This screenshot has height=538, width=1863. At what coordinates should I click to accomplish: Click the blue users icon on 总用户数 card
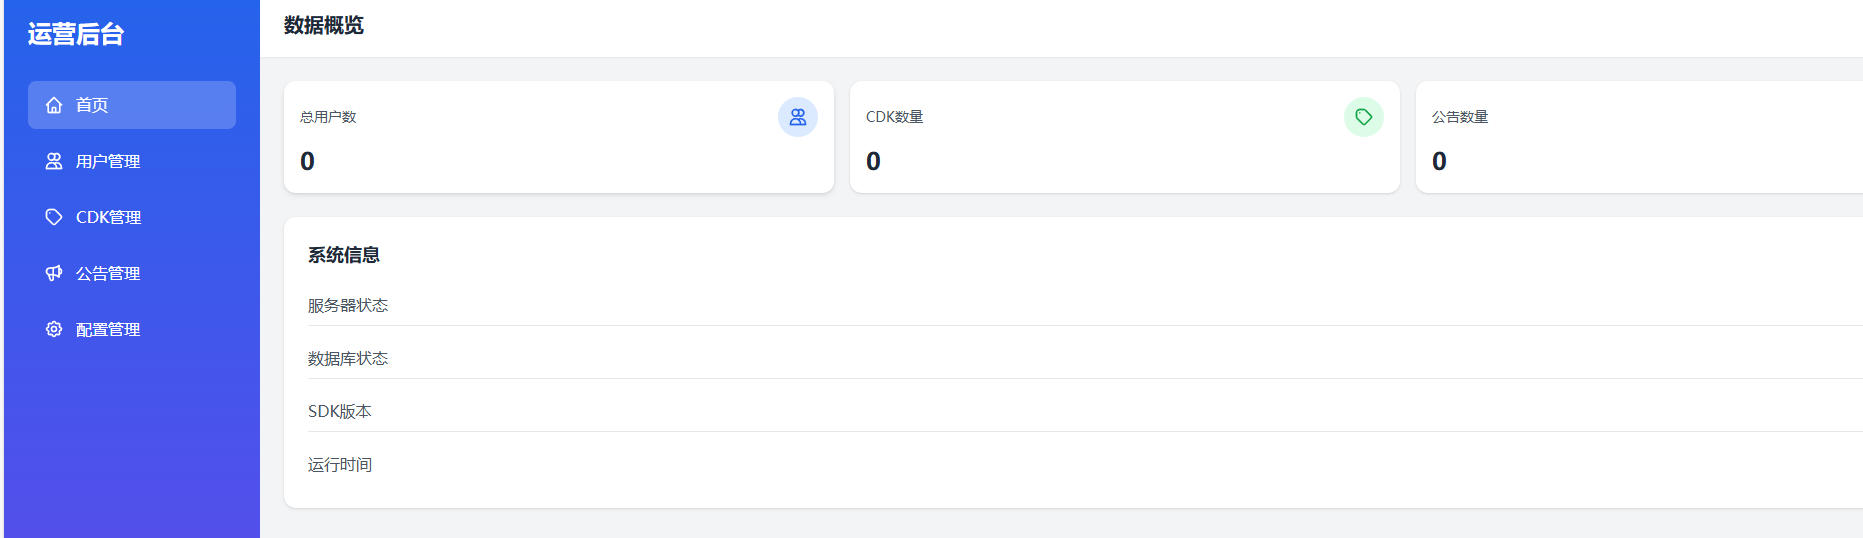click(x=797, y=117)
